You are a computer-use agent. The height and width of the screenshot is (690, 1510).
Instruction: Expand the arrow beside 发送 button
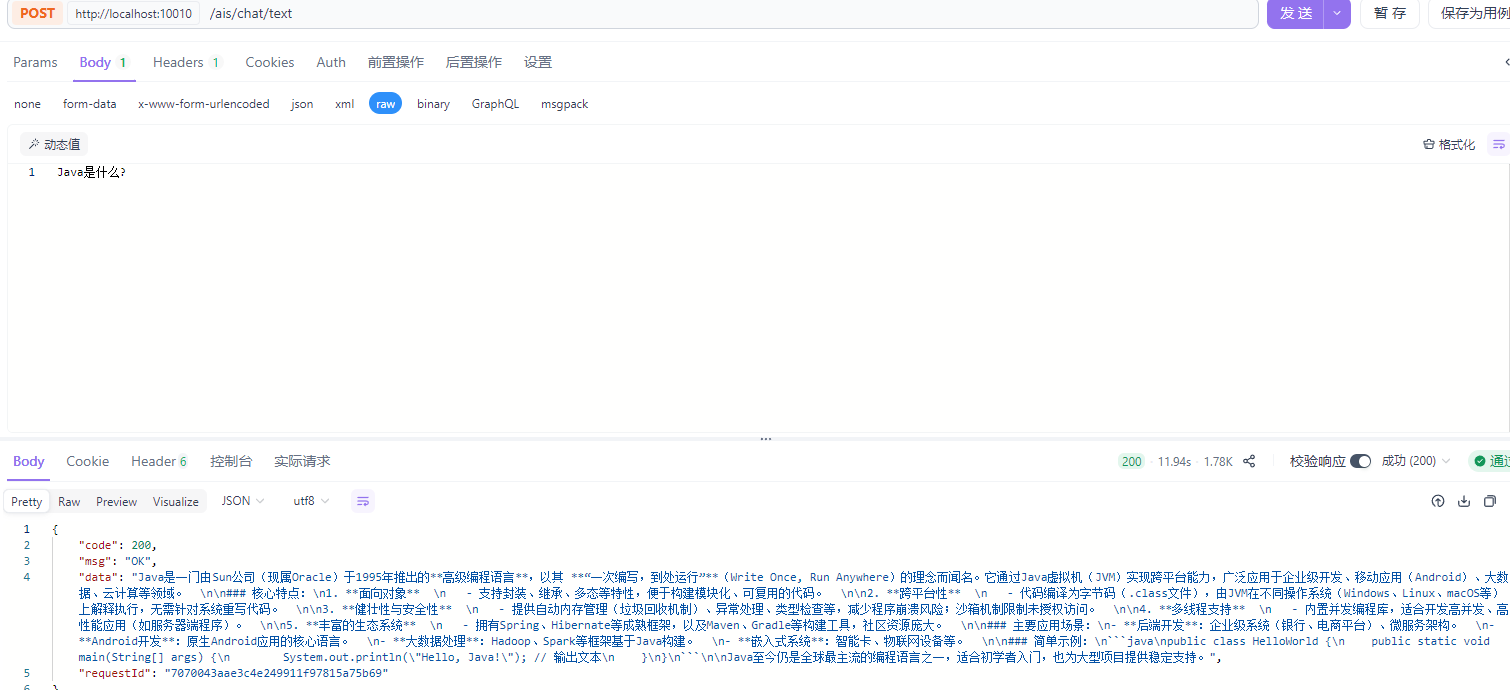click(1337, 13)
